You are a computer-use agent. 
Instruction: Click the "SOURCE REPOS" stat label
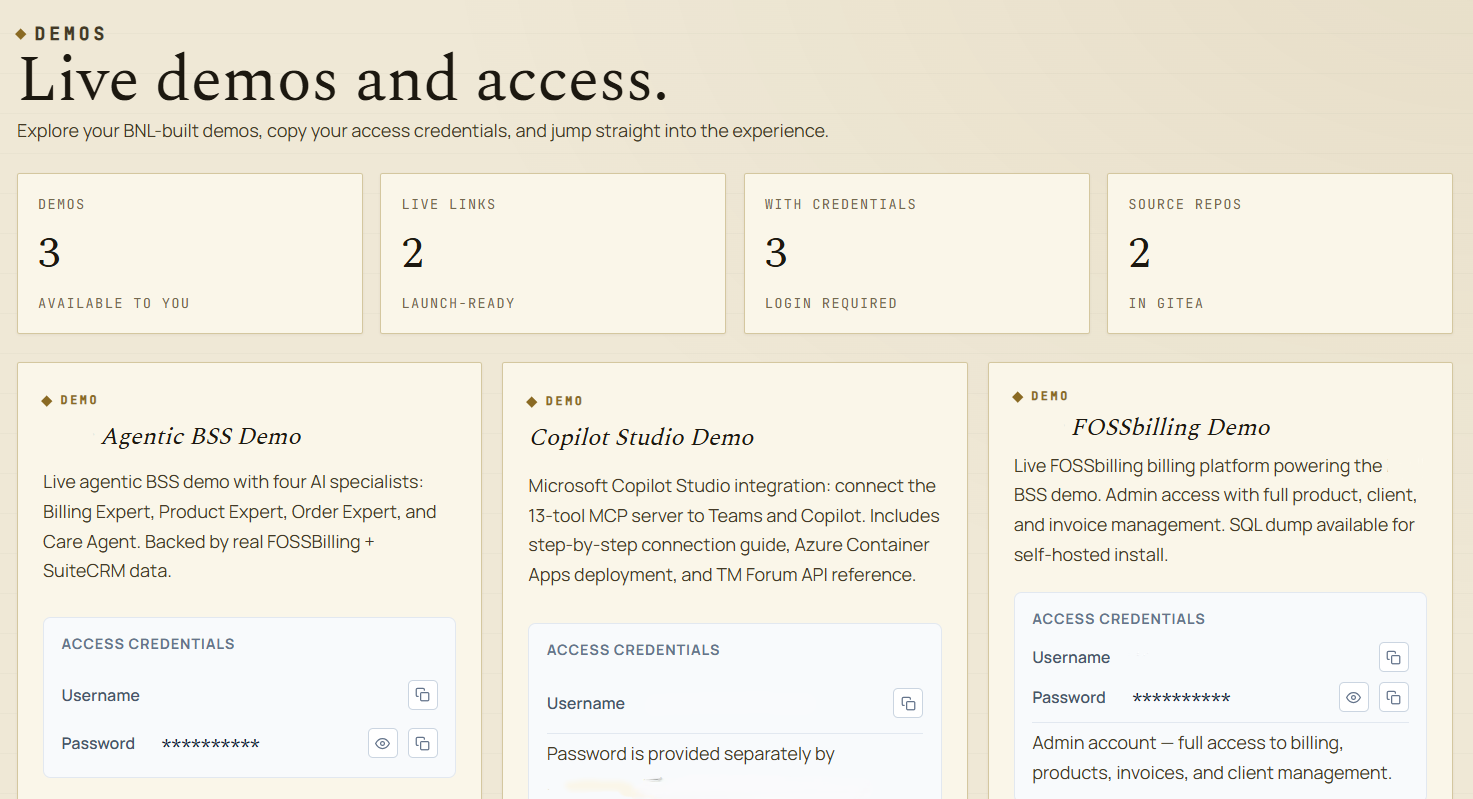(x=1185, y=204)
